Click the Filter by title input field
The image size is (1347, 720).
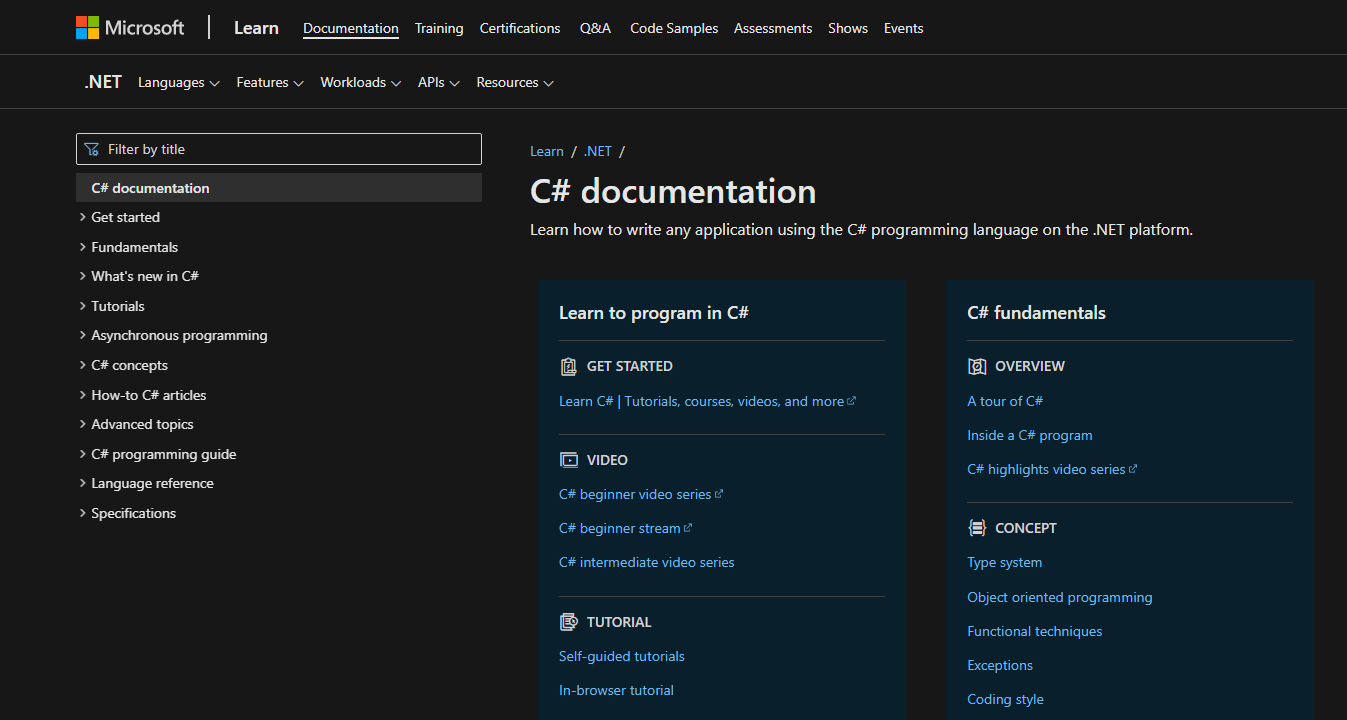coord(290,149)
